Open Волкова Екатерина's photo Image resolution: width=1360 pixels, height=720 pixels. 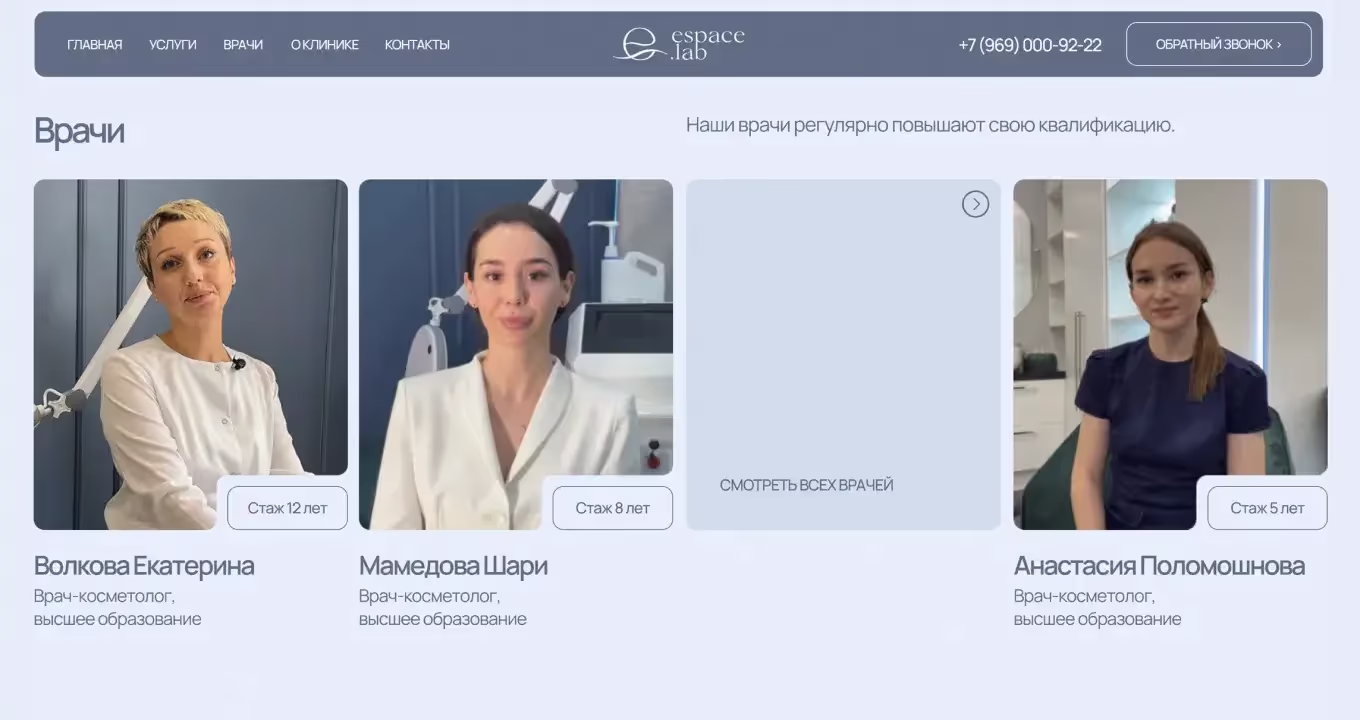point(191,354)
